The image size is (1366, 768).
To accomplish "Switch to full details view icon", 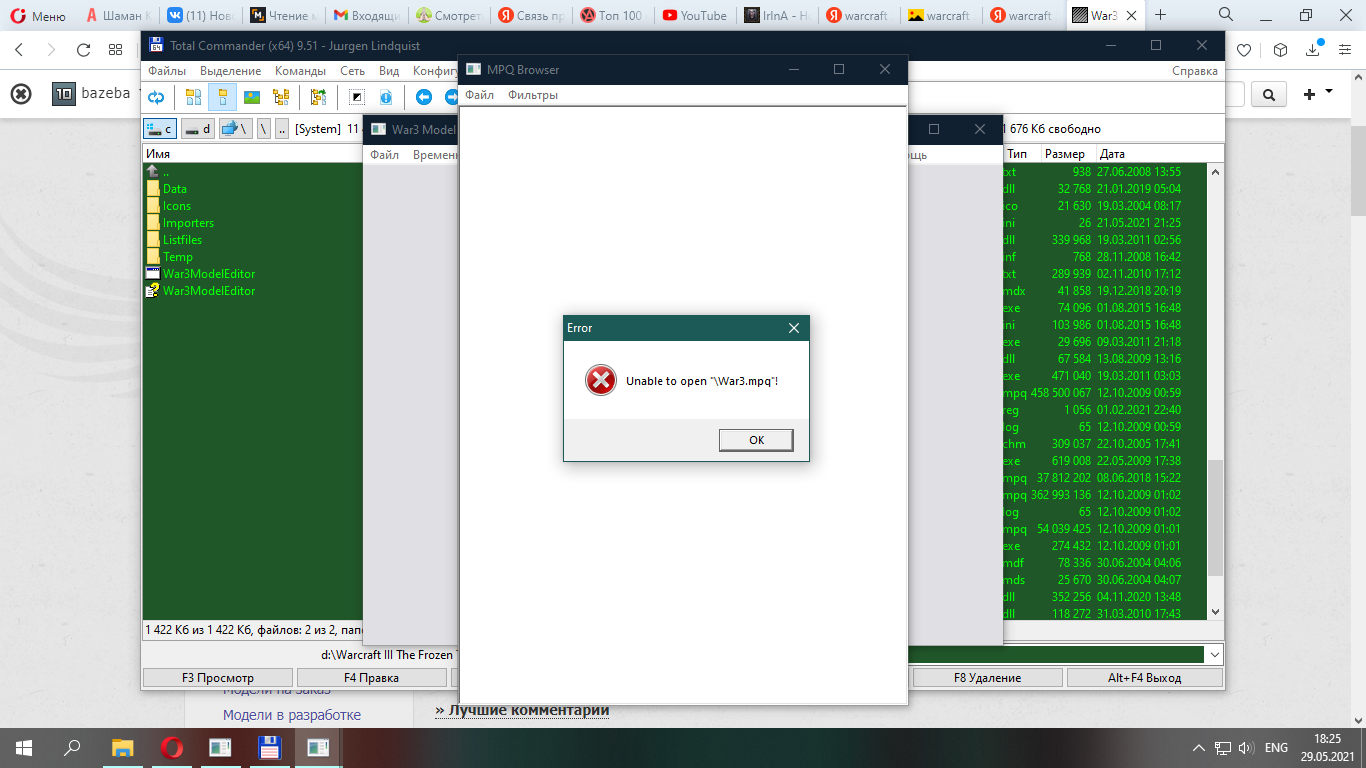I will point(222,97).
